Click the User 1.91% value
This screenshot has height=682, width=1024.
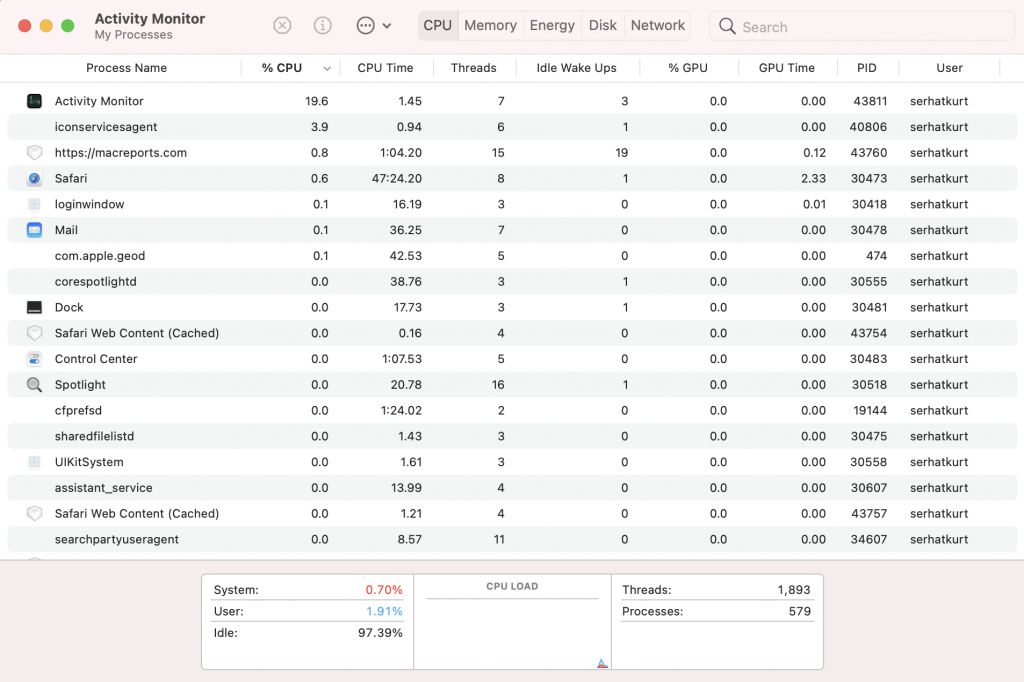point(384,611)
